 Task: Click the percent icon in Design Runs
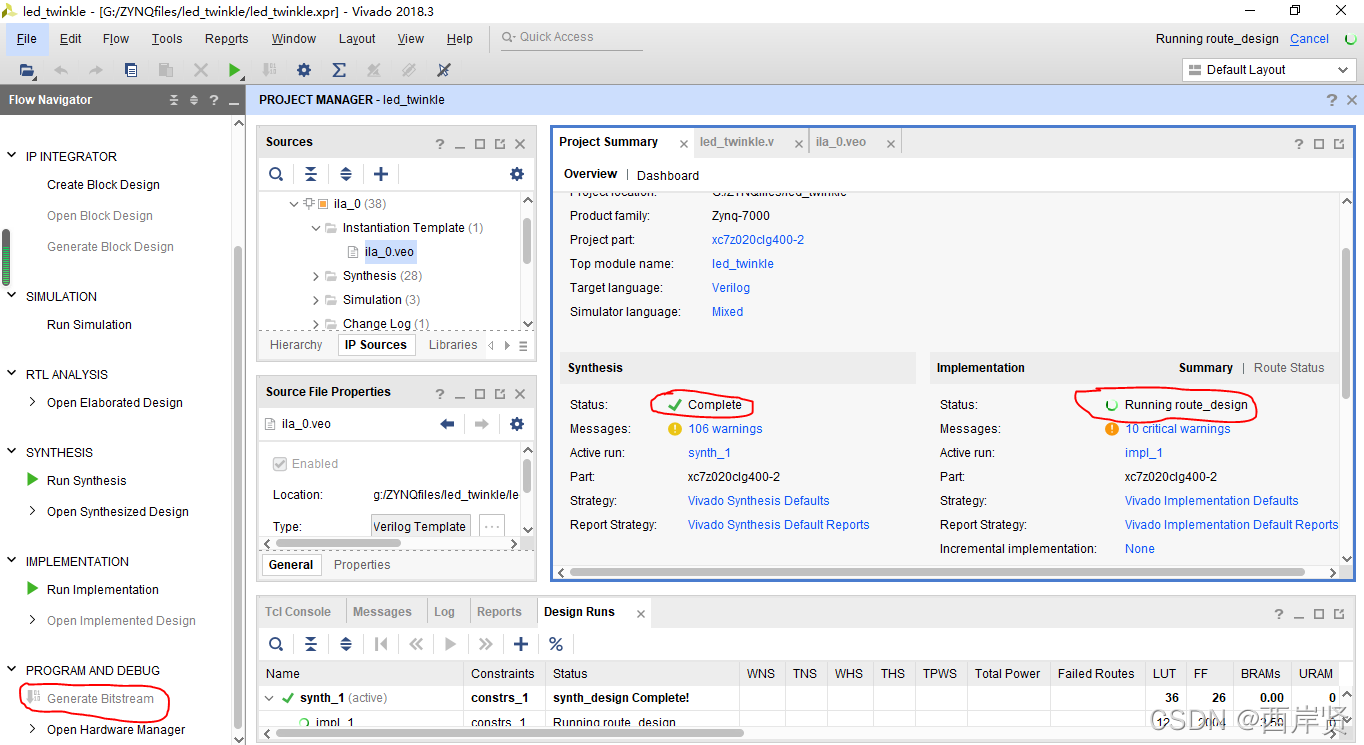tap(556, 644)
